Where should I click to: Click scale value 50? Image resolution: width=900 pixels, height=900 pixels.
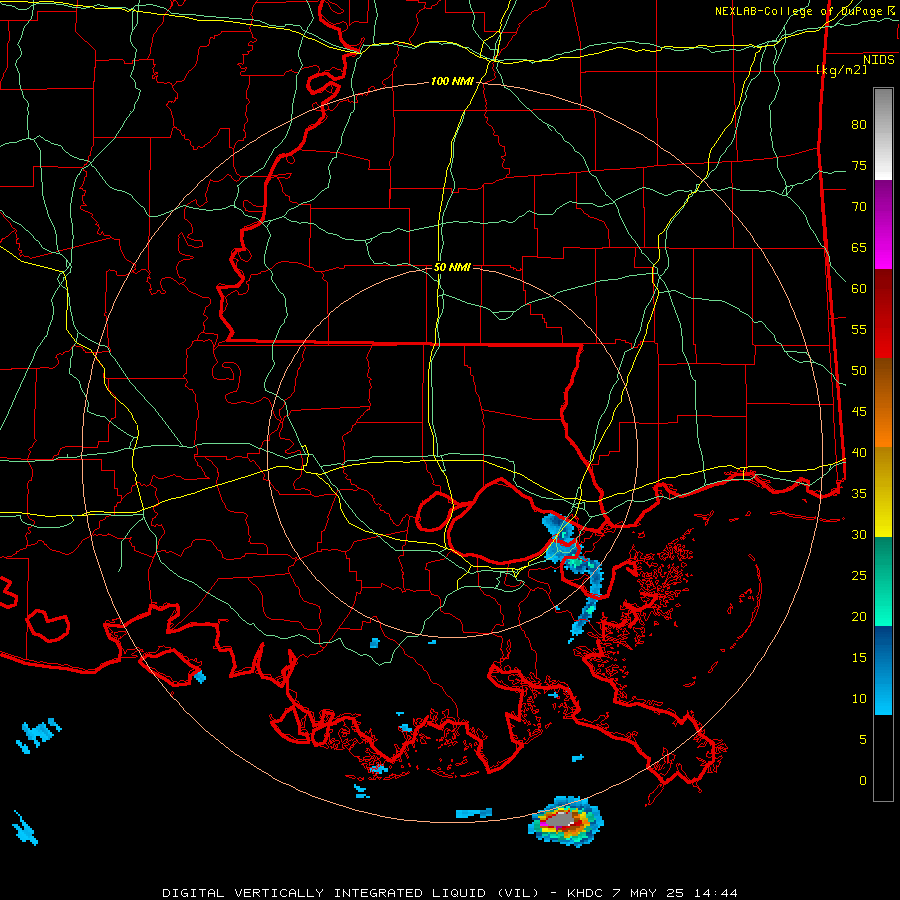tap(859, 371)
